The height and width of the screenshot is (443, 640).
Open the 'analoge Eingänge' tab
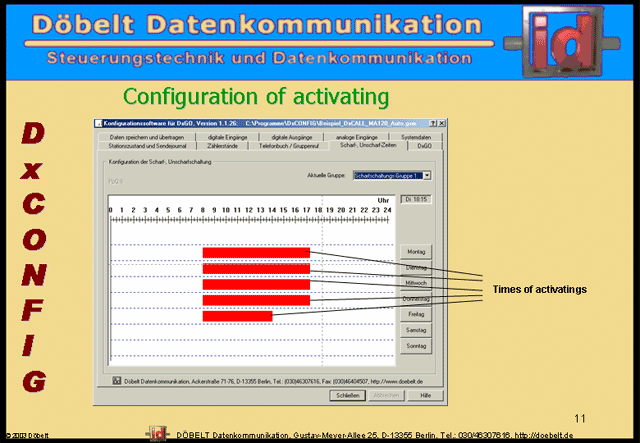pyautogui.click(x=356, y=137)
